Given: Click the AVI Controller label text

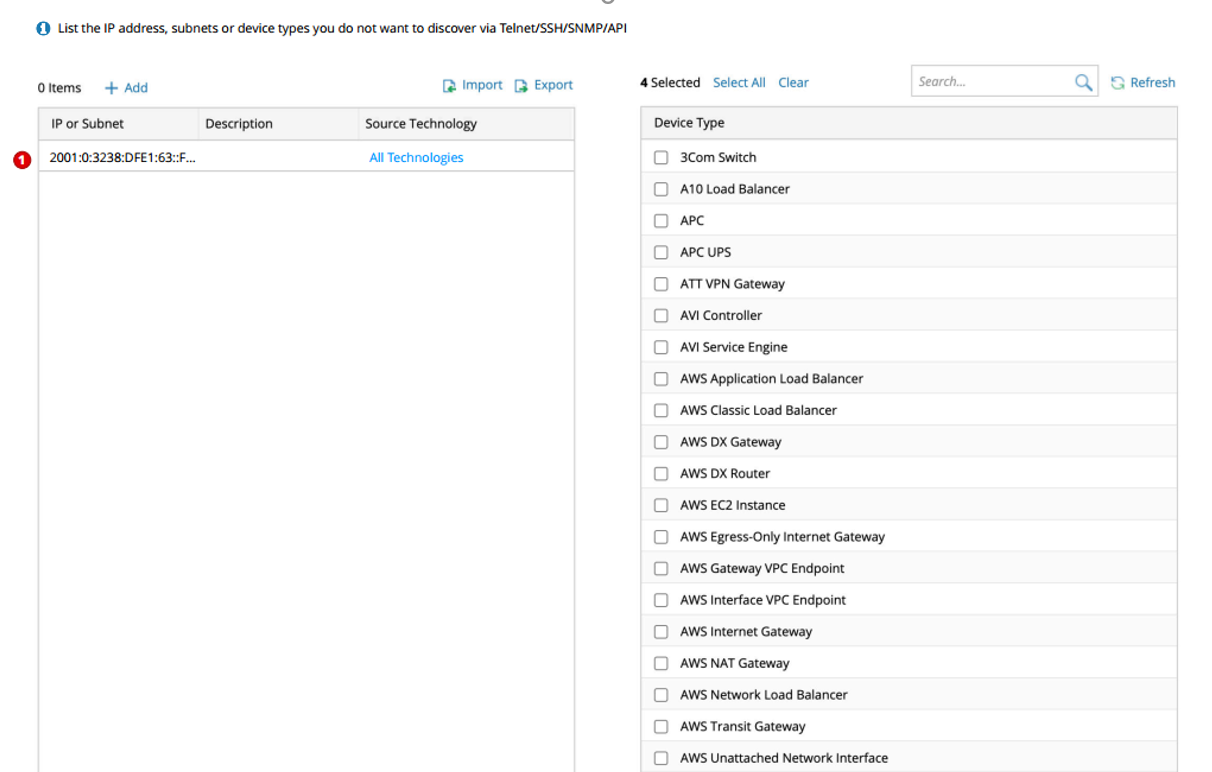Looking at the screenshot, I should (721, 315).
